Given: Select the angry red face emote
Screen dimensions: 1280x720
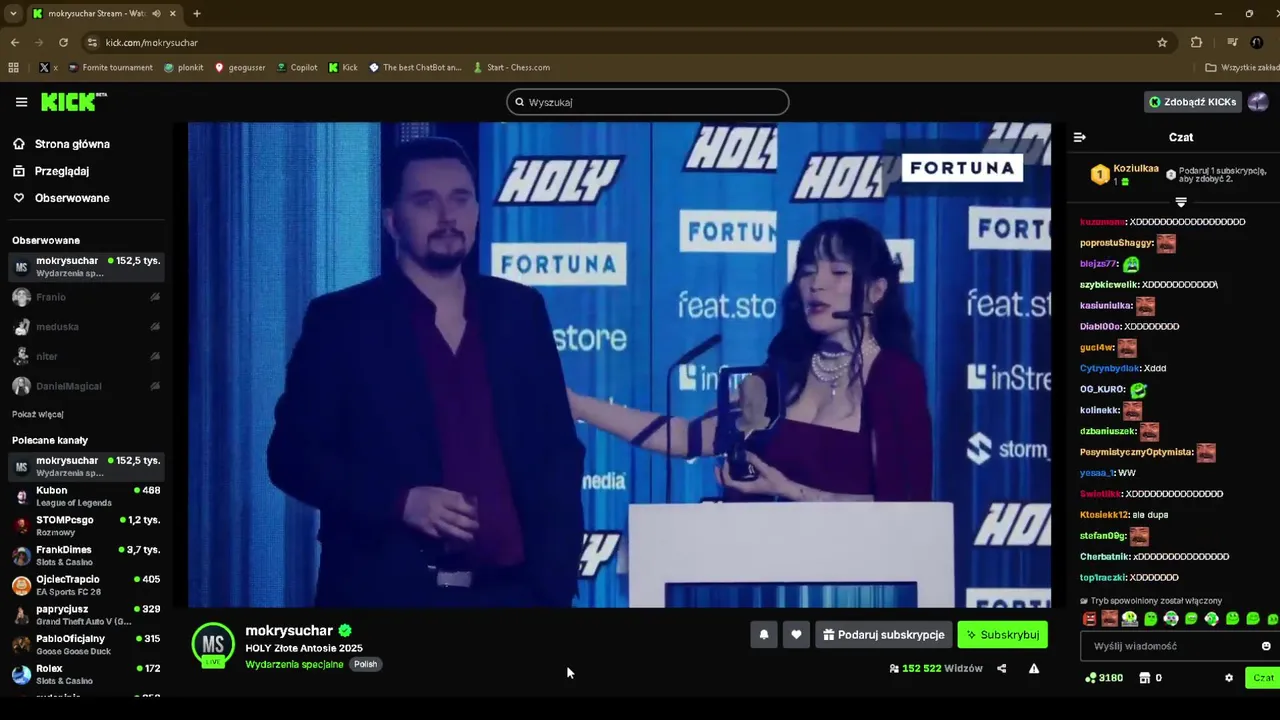Looking at the screenshot, I should click(x=1090, y=620).
